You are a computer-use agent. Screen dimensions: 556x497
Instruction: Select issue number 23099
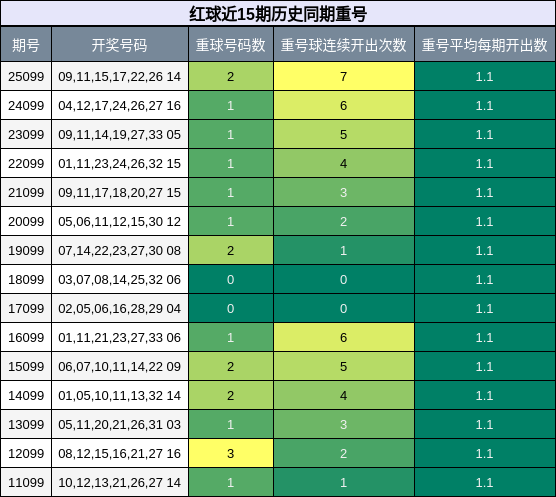point(26,135)
